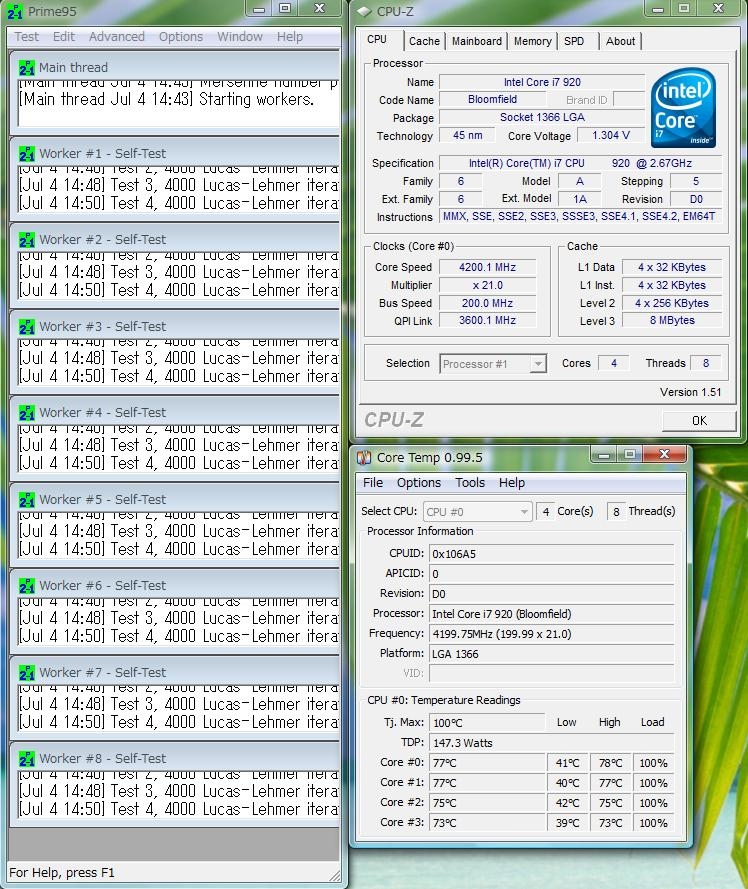
Task: Click the Core Speed 4200.1 MHz field
Action: (x=487, y=268)
